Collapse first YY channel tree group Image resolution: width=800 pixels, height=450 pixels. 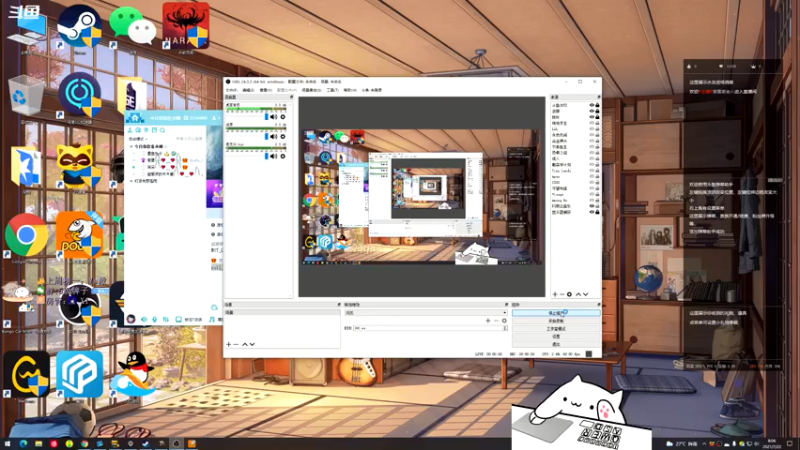(131, 146)
